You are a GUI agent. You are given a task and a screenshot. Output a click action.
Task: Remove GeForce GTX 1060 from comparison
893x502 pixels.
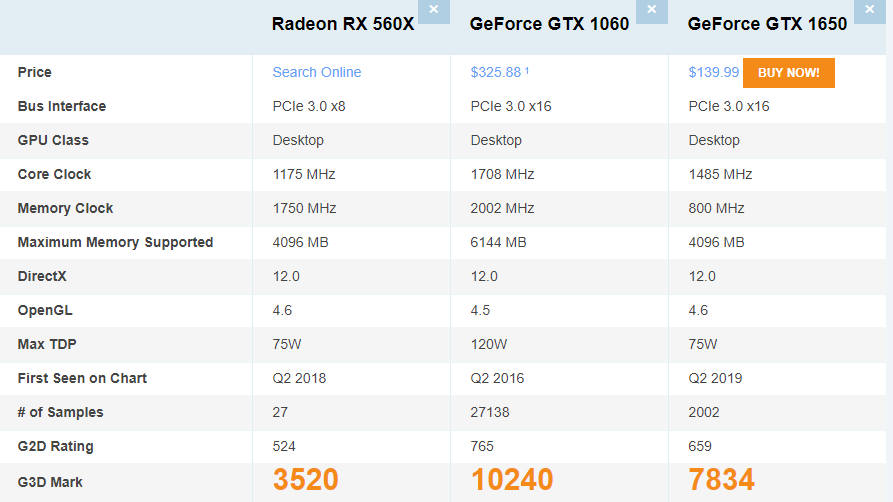[651, 10]
